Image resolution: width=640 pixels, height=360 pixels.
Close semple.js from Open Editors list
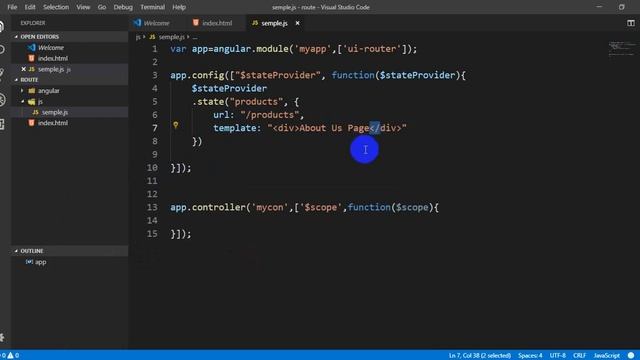point(23,69)
